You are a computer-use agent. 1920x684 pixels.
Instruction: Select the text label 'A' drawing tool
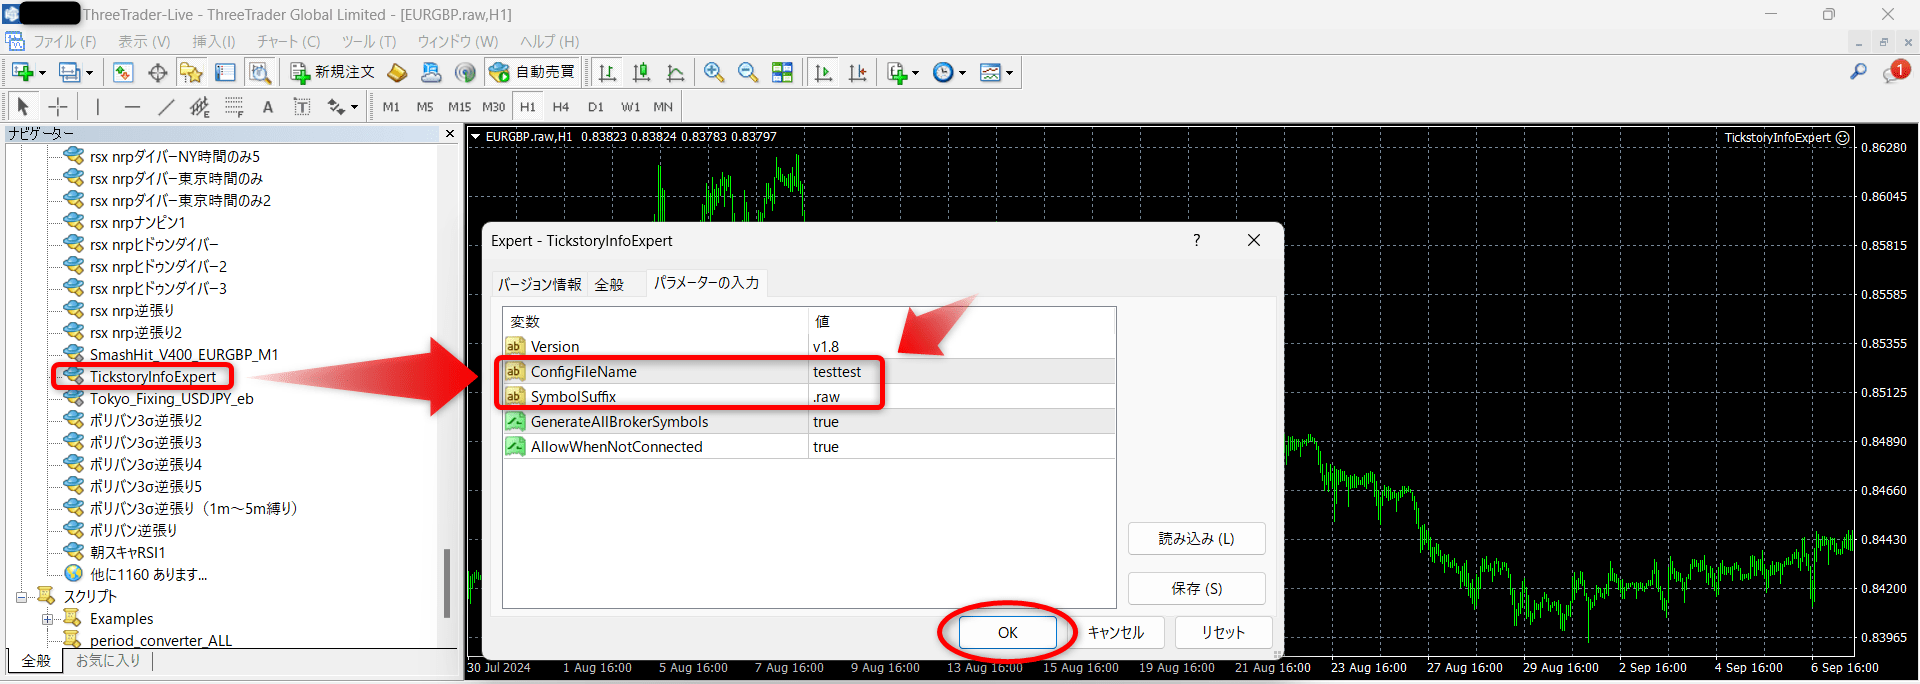pyautogui.click(x=267, y=107)
